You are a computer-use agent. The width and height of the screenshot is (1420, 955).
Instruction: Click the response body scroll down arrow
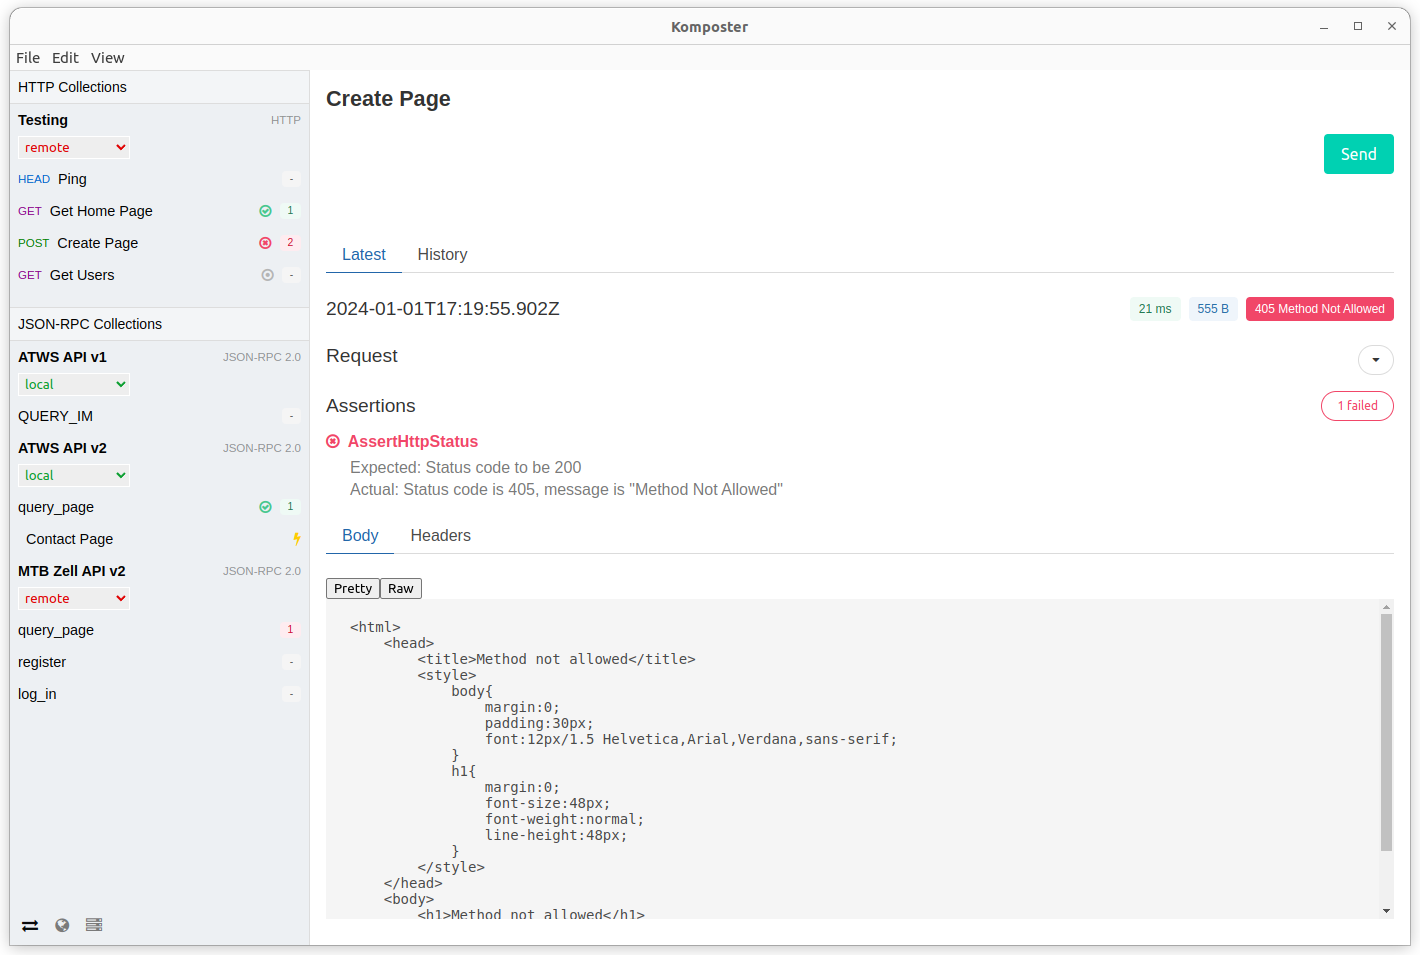pyautogui.click(x=1386, y=911)
